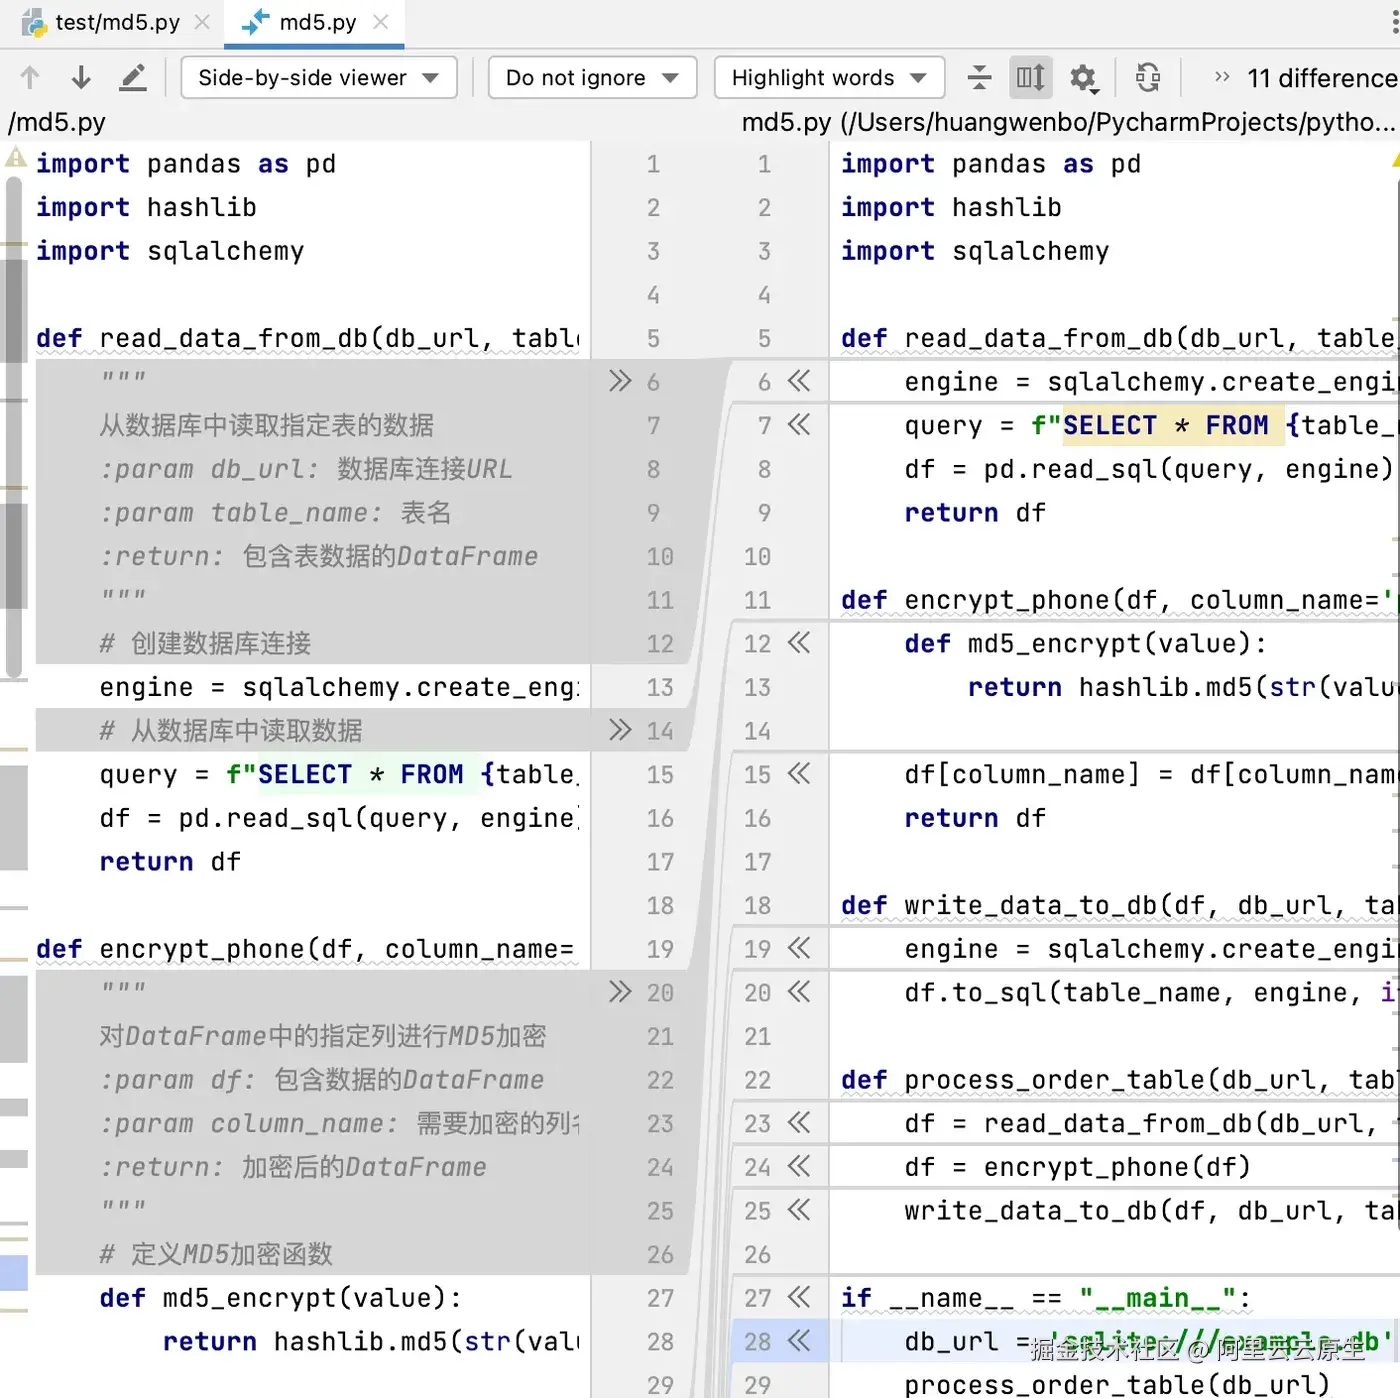Open the Highlight words dropdown
This screenshot has height=1398, width=1400.
(x=829, y=78)
